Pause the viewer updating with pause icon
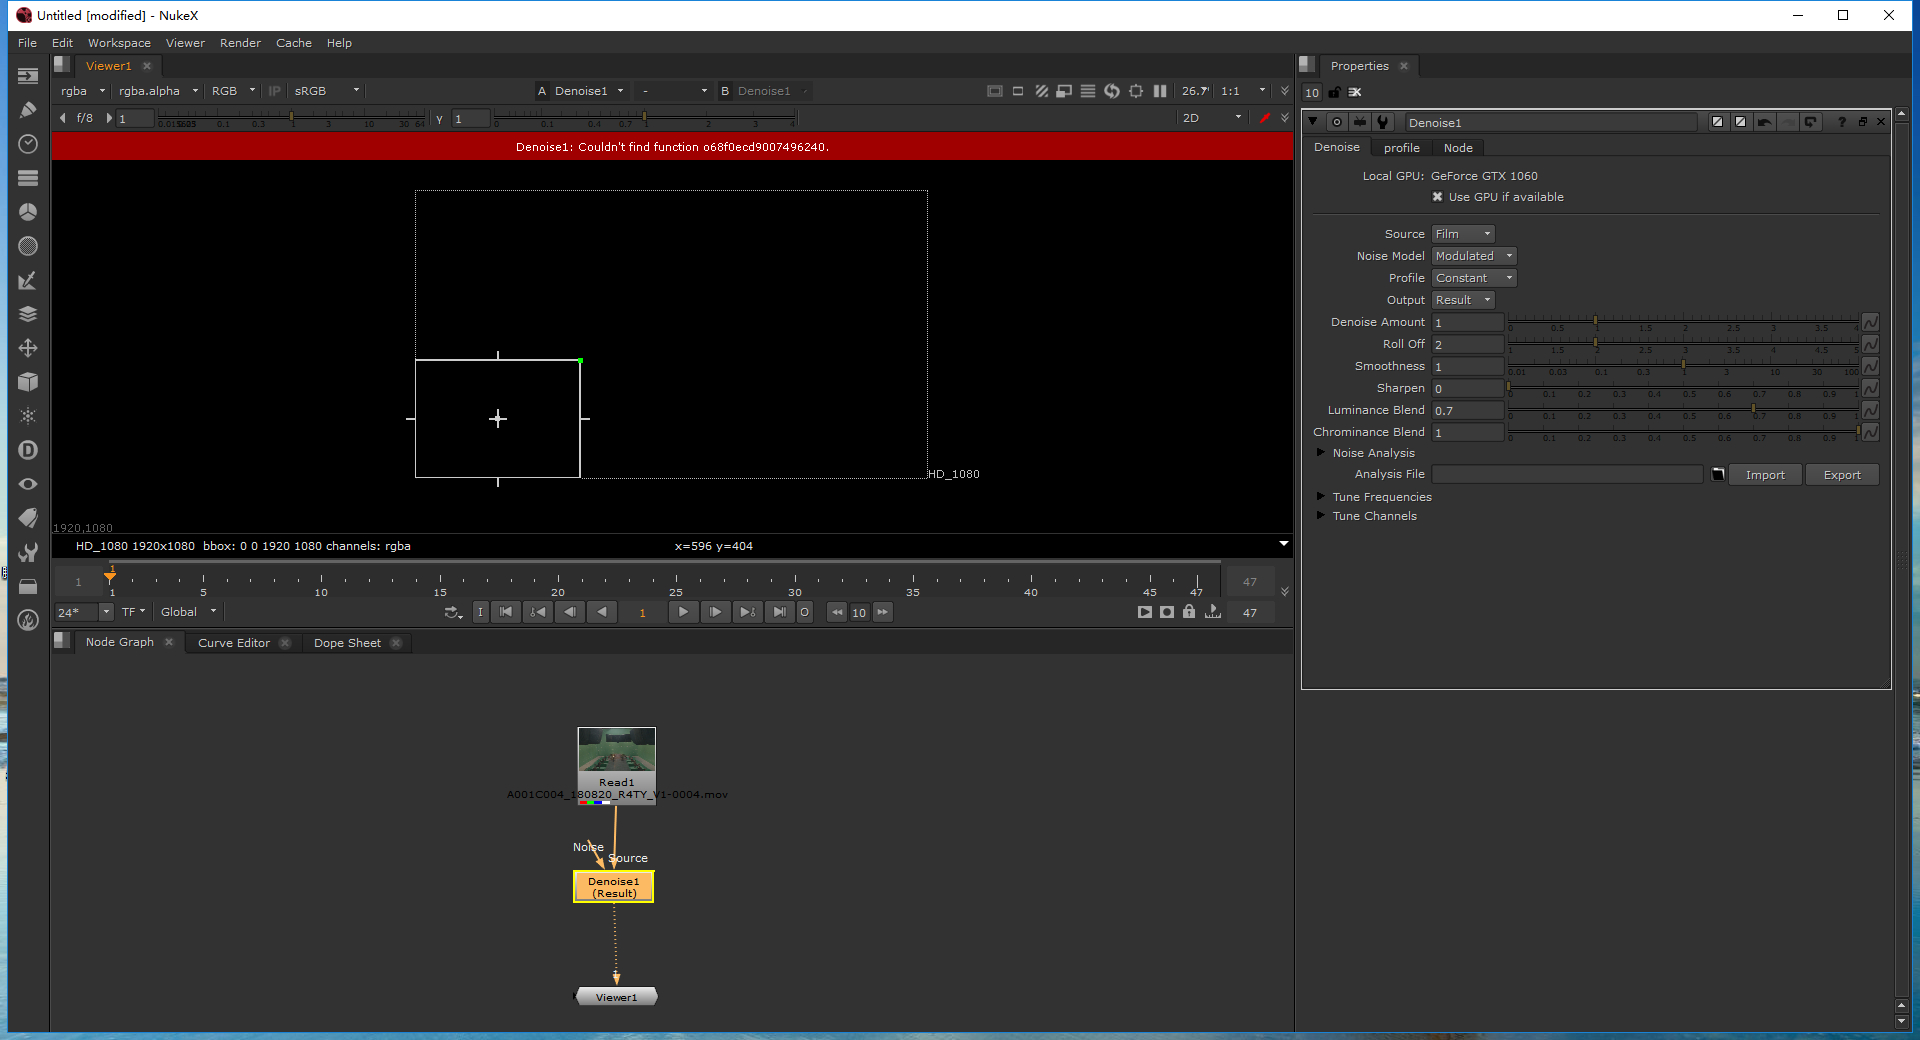The width and height of the screenshot is (1920, 1040). 1160,91
